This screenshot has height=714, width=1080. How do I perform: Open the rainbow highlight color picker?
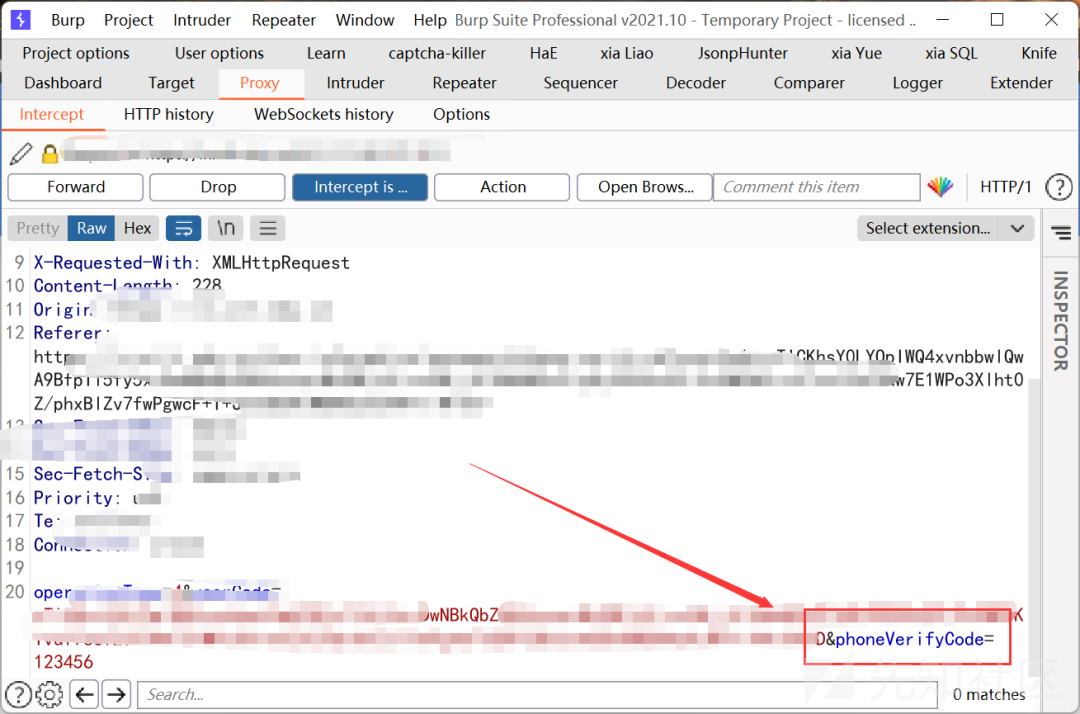click(x=940, y=187)
